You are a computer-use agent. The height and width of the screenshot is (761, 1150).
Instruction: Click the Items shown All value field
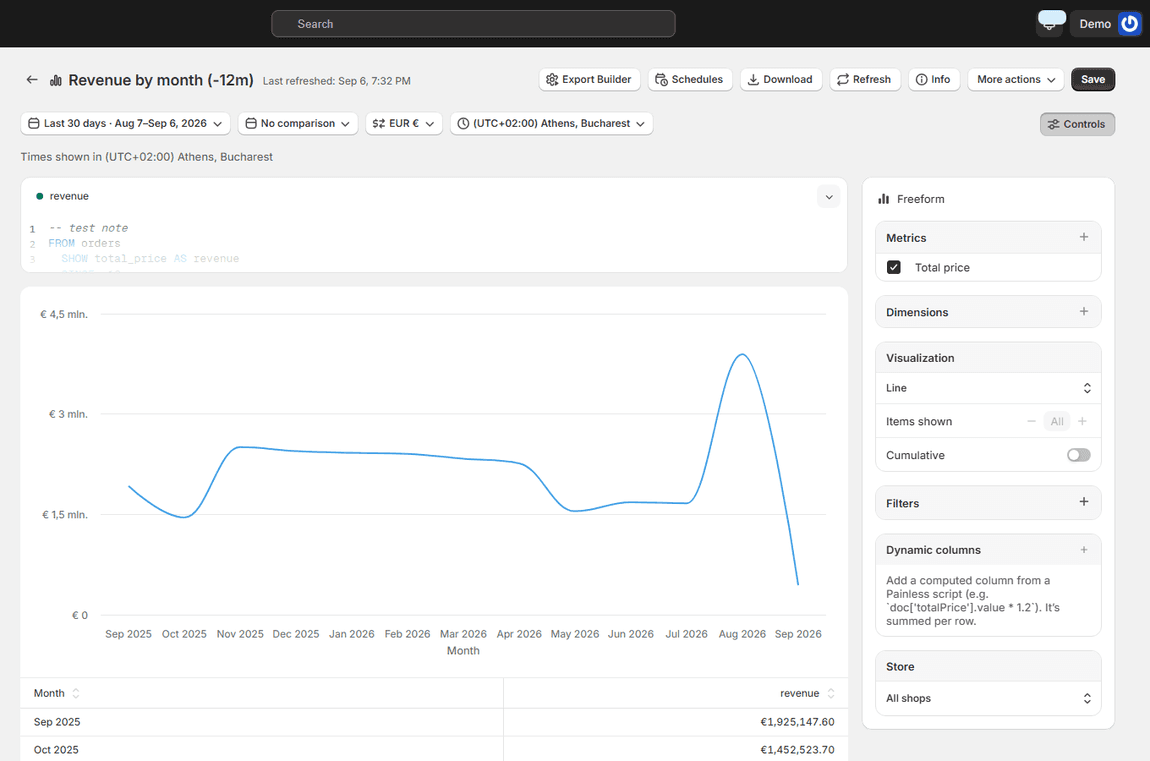(1056, 421)
